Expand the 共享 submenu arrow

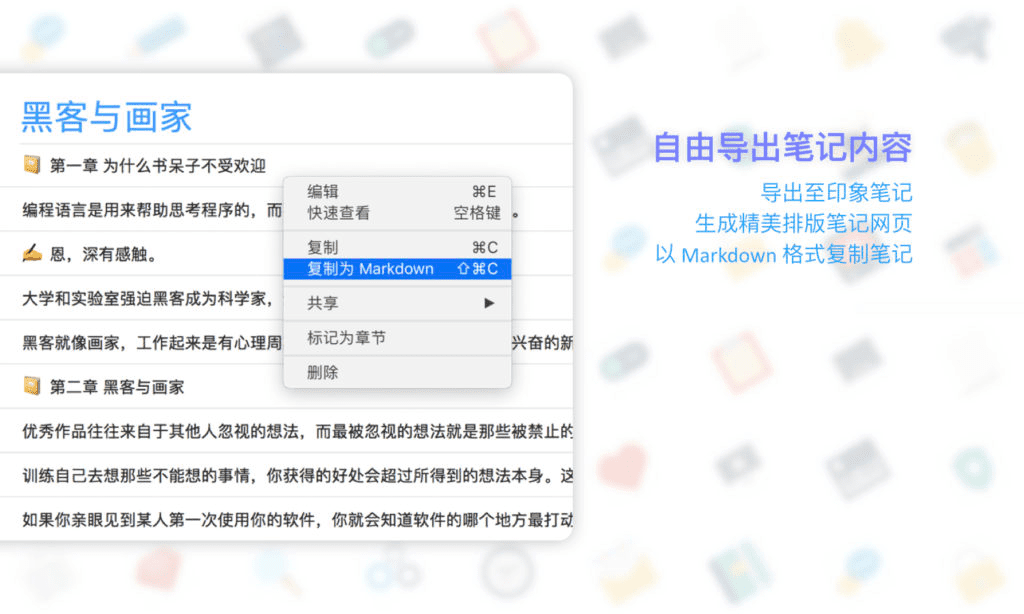(x=489, y=303)
